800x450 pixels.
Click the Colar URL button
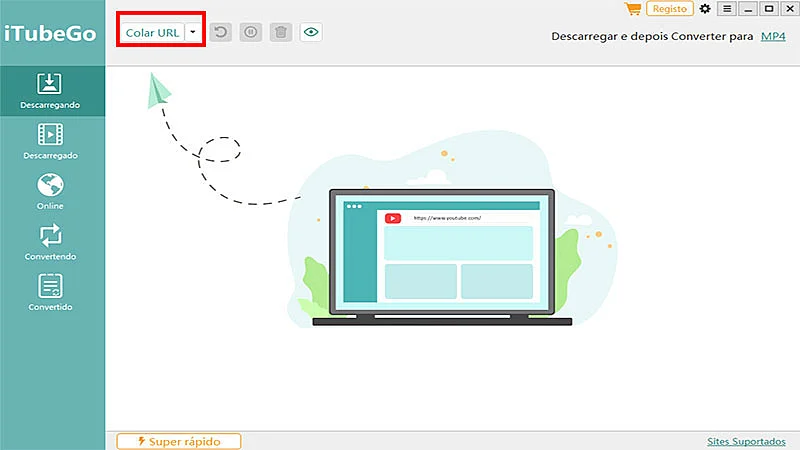pyautogui.click(x=152, y=32)
